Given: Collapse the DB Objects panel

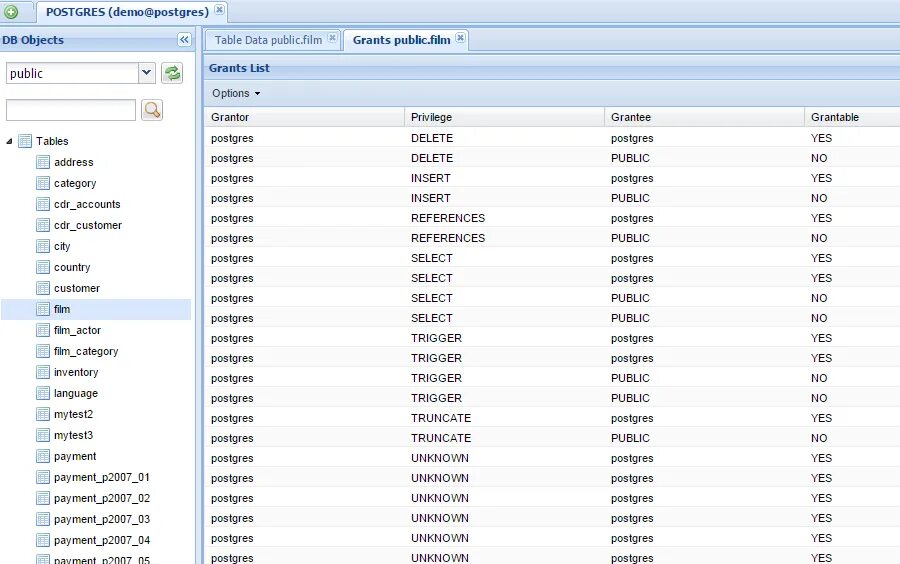Looking at the screenshot, I should click(184, 40).
